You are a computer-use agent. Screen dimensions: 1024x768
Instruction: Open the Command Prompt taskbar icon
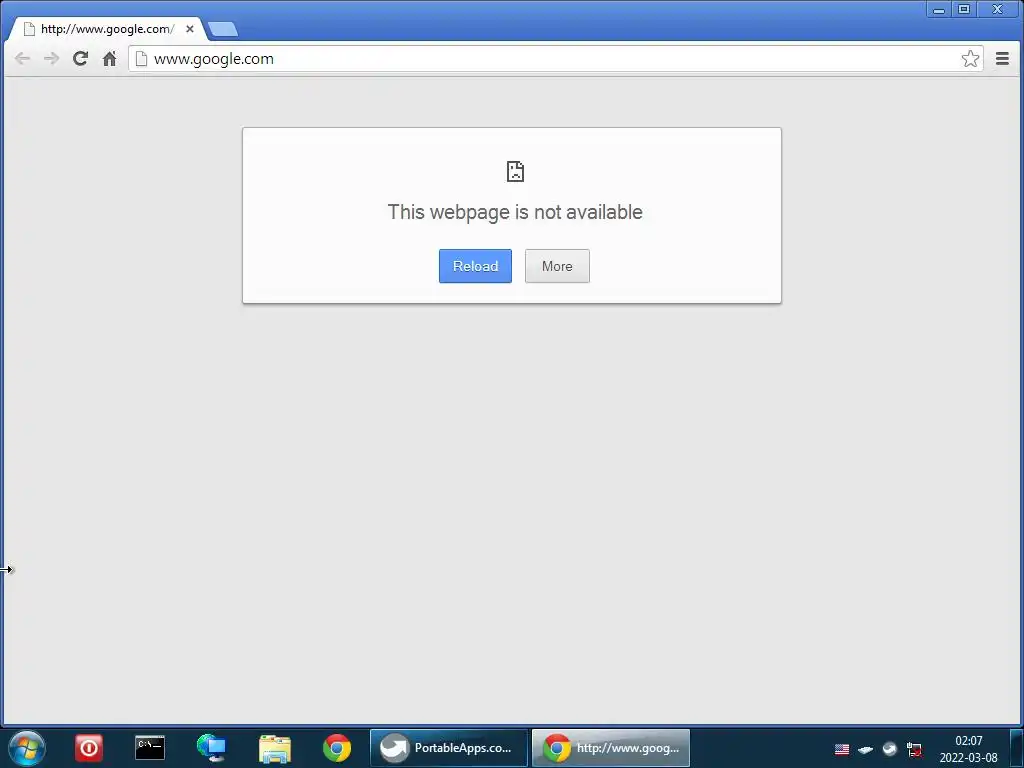(x=150, y=748)
